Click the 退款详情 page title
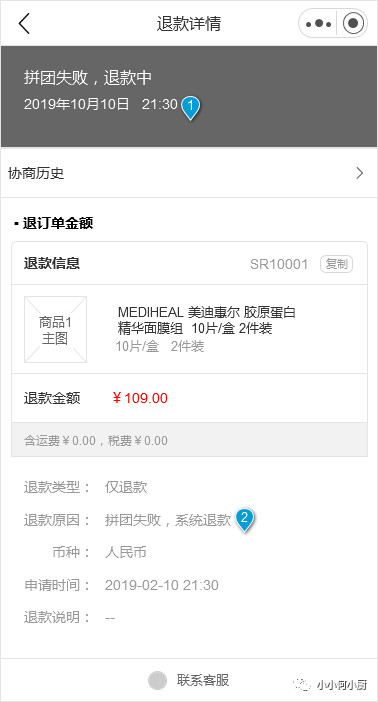This screenshot has height=702, width=378. tap(189, 24)
